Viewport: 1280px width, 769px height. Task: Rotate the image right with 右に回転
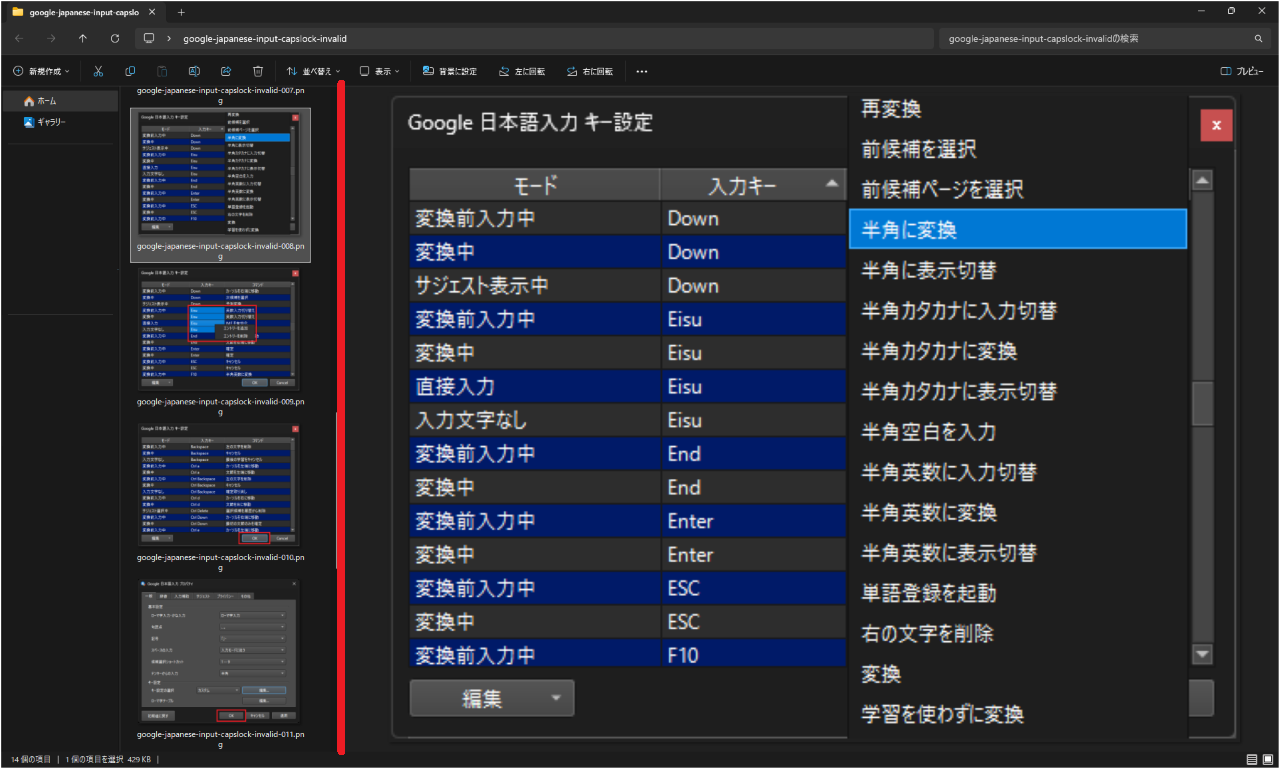[x=588, y=71]
